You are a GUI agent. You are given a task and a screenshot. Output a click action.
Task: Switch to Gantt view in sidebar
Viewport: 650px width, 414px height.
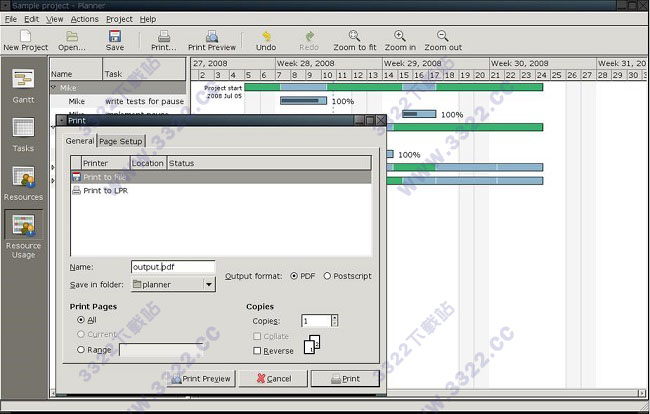pyautogui.click(x=23, y=85)
